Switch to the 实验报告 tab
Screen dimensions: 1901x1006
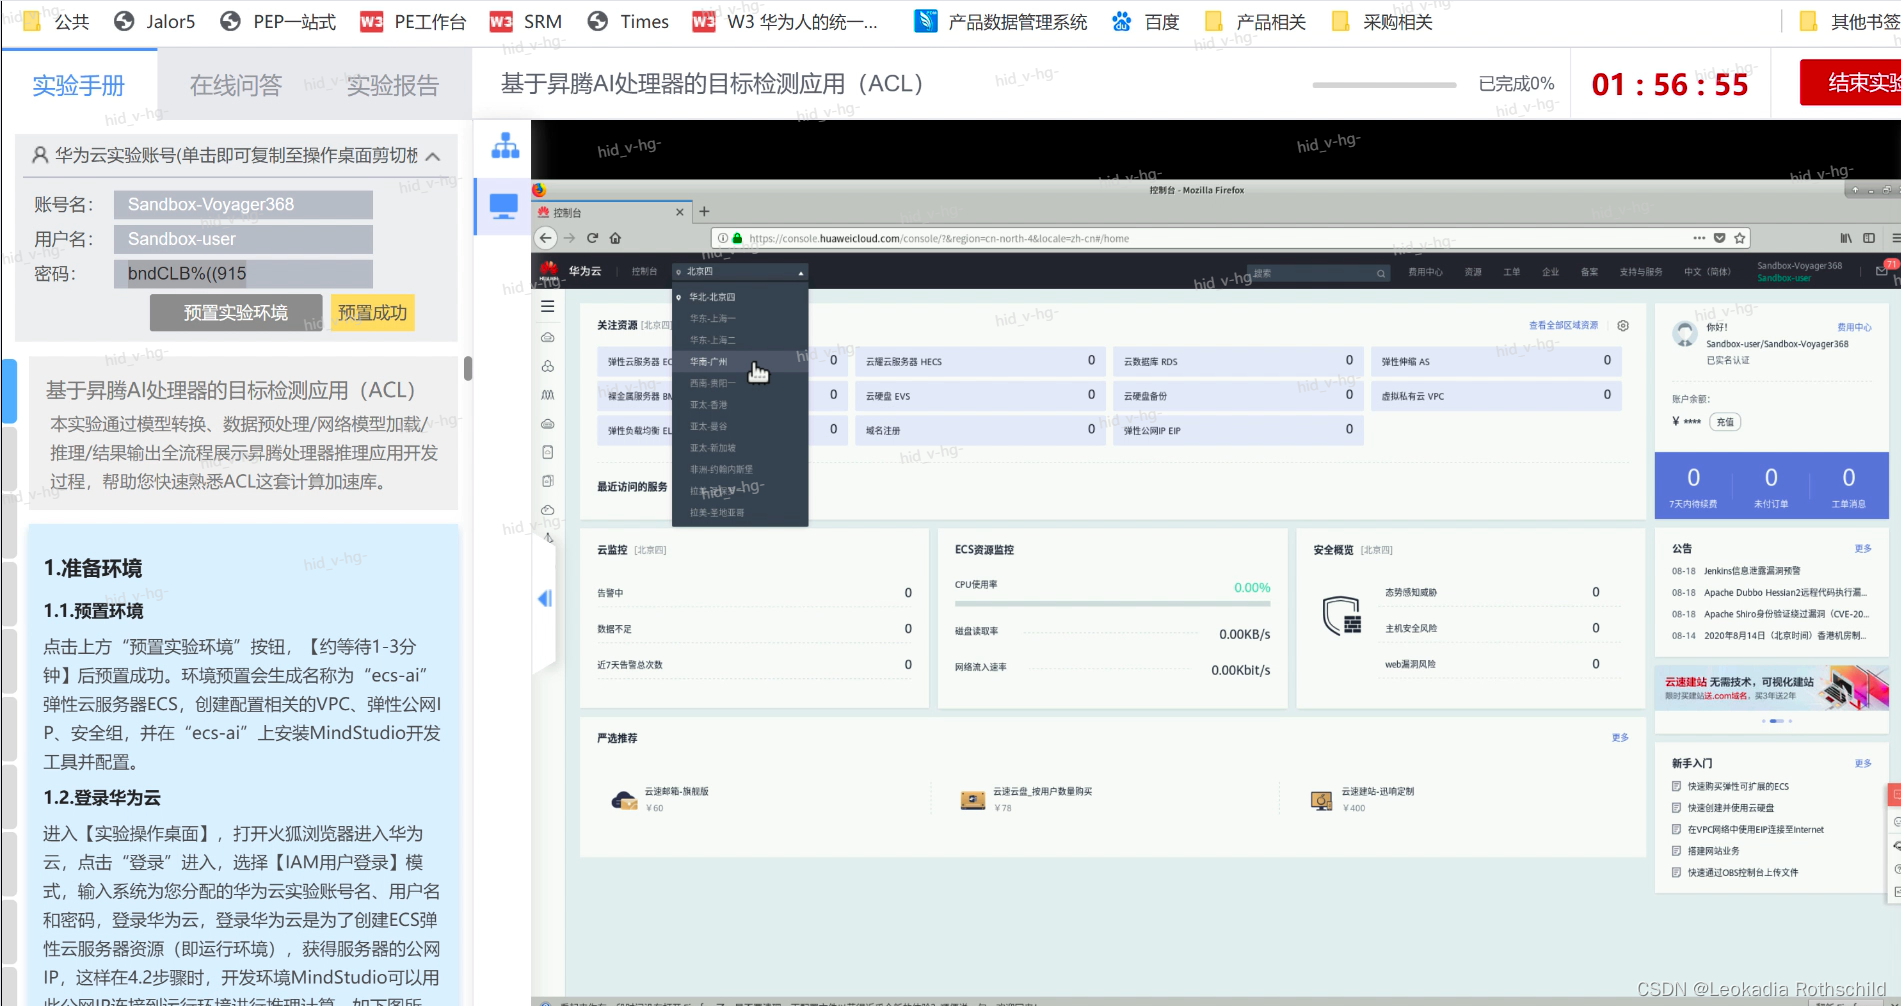(393, 86)
